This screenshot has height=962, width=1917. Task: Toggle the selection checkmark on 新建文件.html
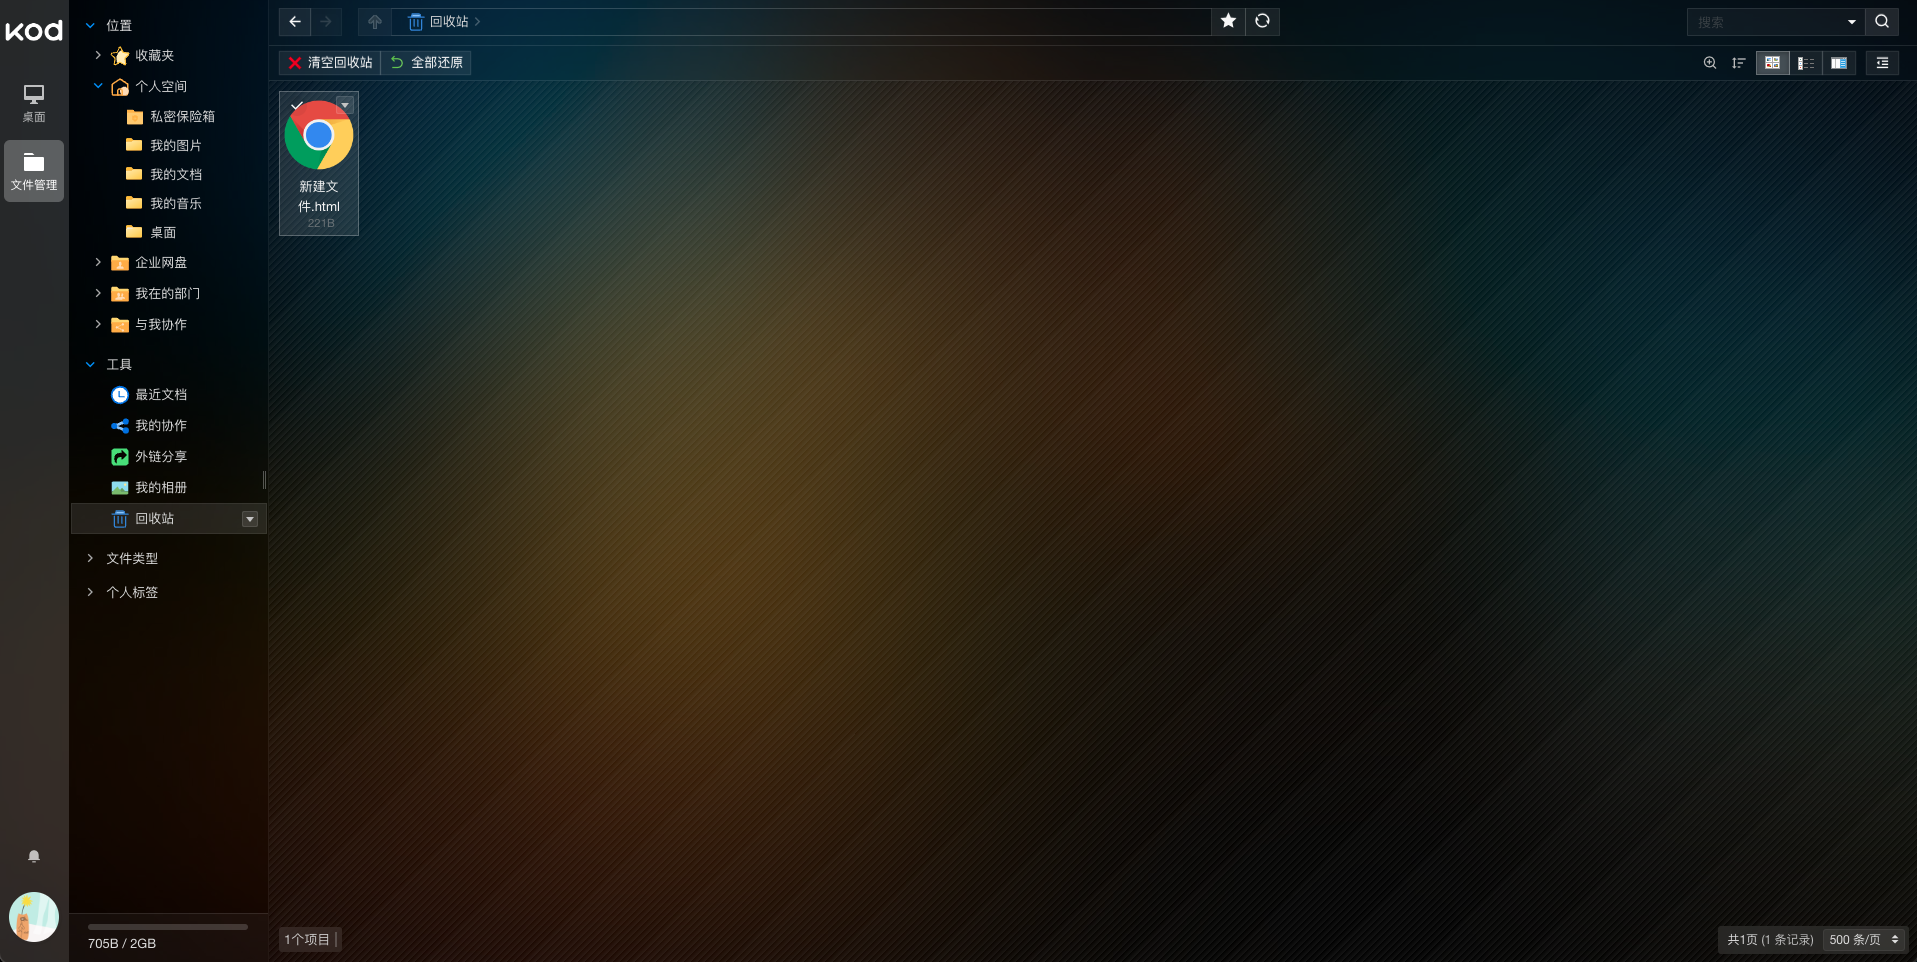pyautogui.click(x=297, y=105)
